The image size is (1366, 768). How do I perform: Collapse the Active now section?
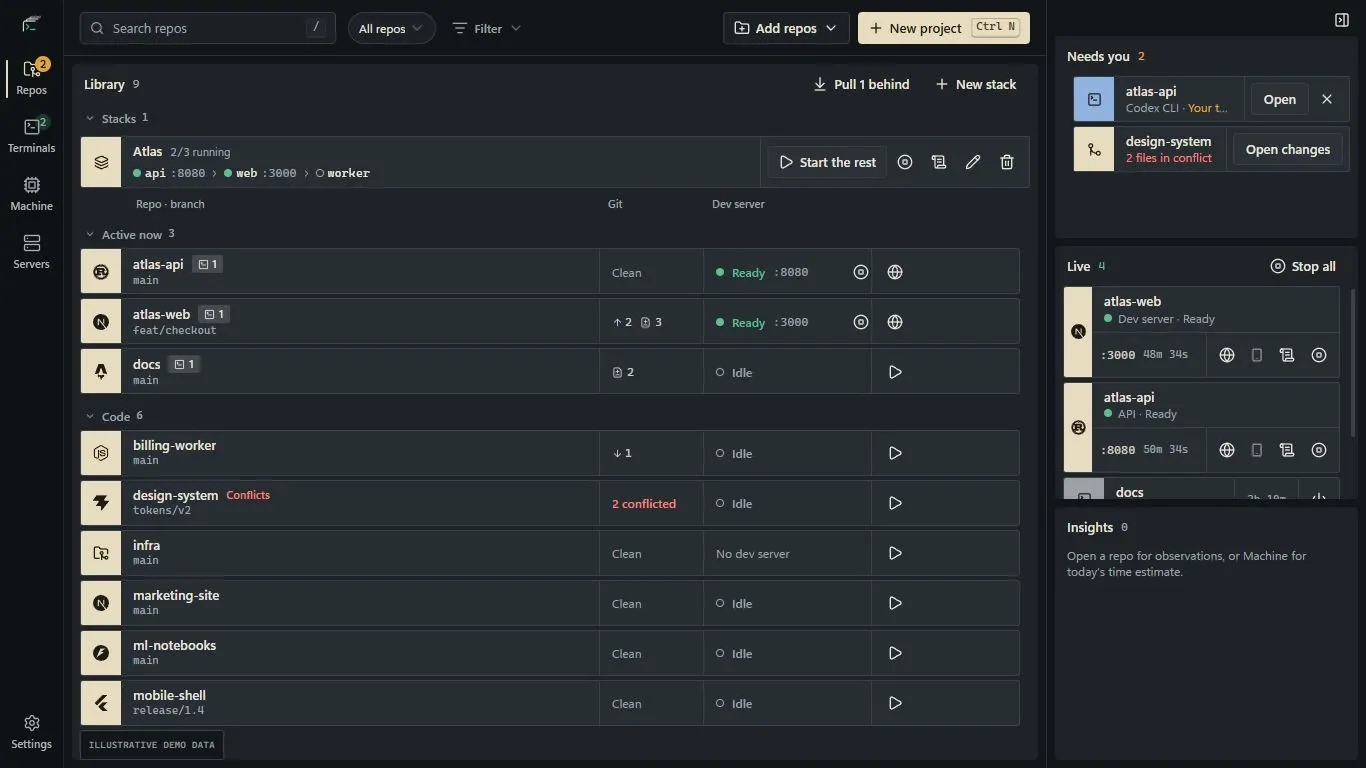pos(90,235)
